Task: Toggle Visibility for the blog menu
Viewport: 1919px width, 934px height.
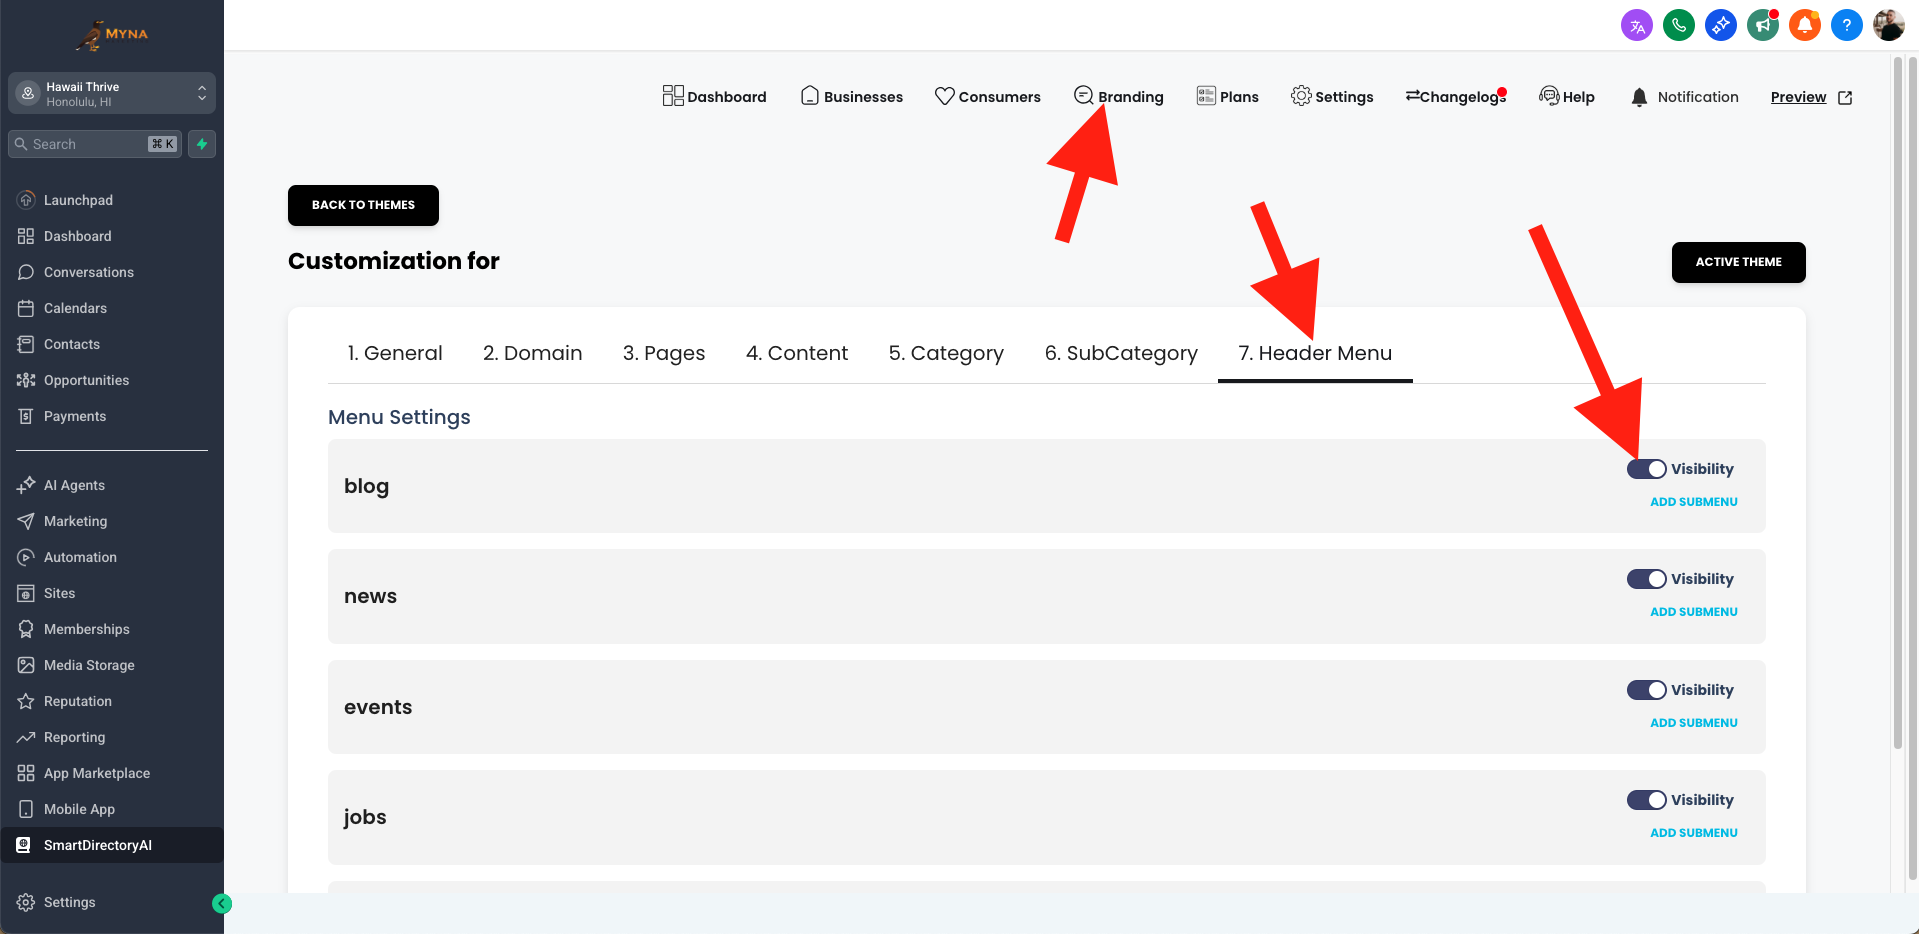Action: point(1646,469)
